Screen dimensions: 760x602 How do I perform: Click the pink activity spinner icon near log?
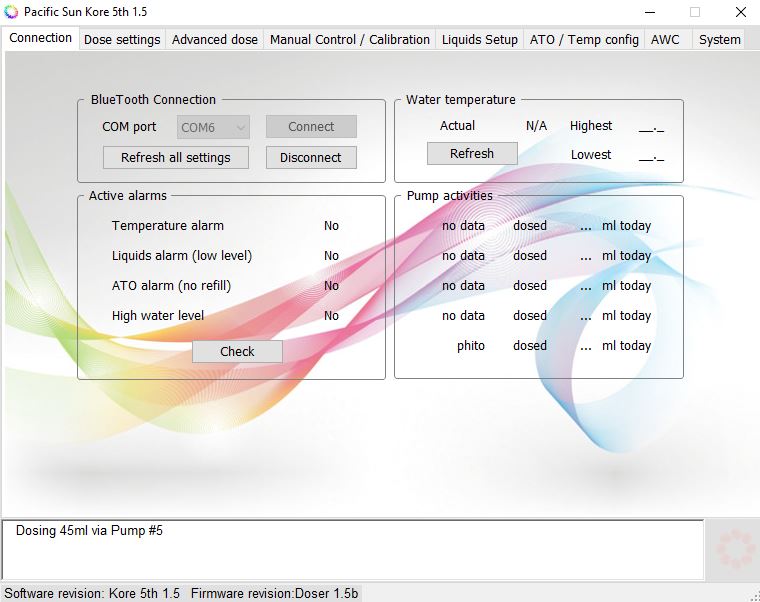point(735,549)
